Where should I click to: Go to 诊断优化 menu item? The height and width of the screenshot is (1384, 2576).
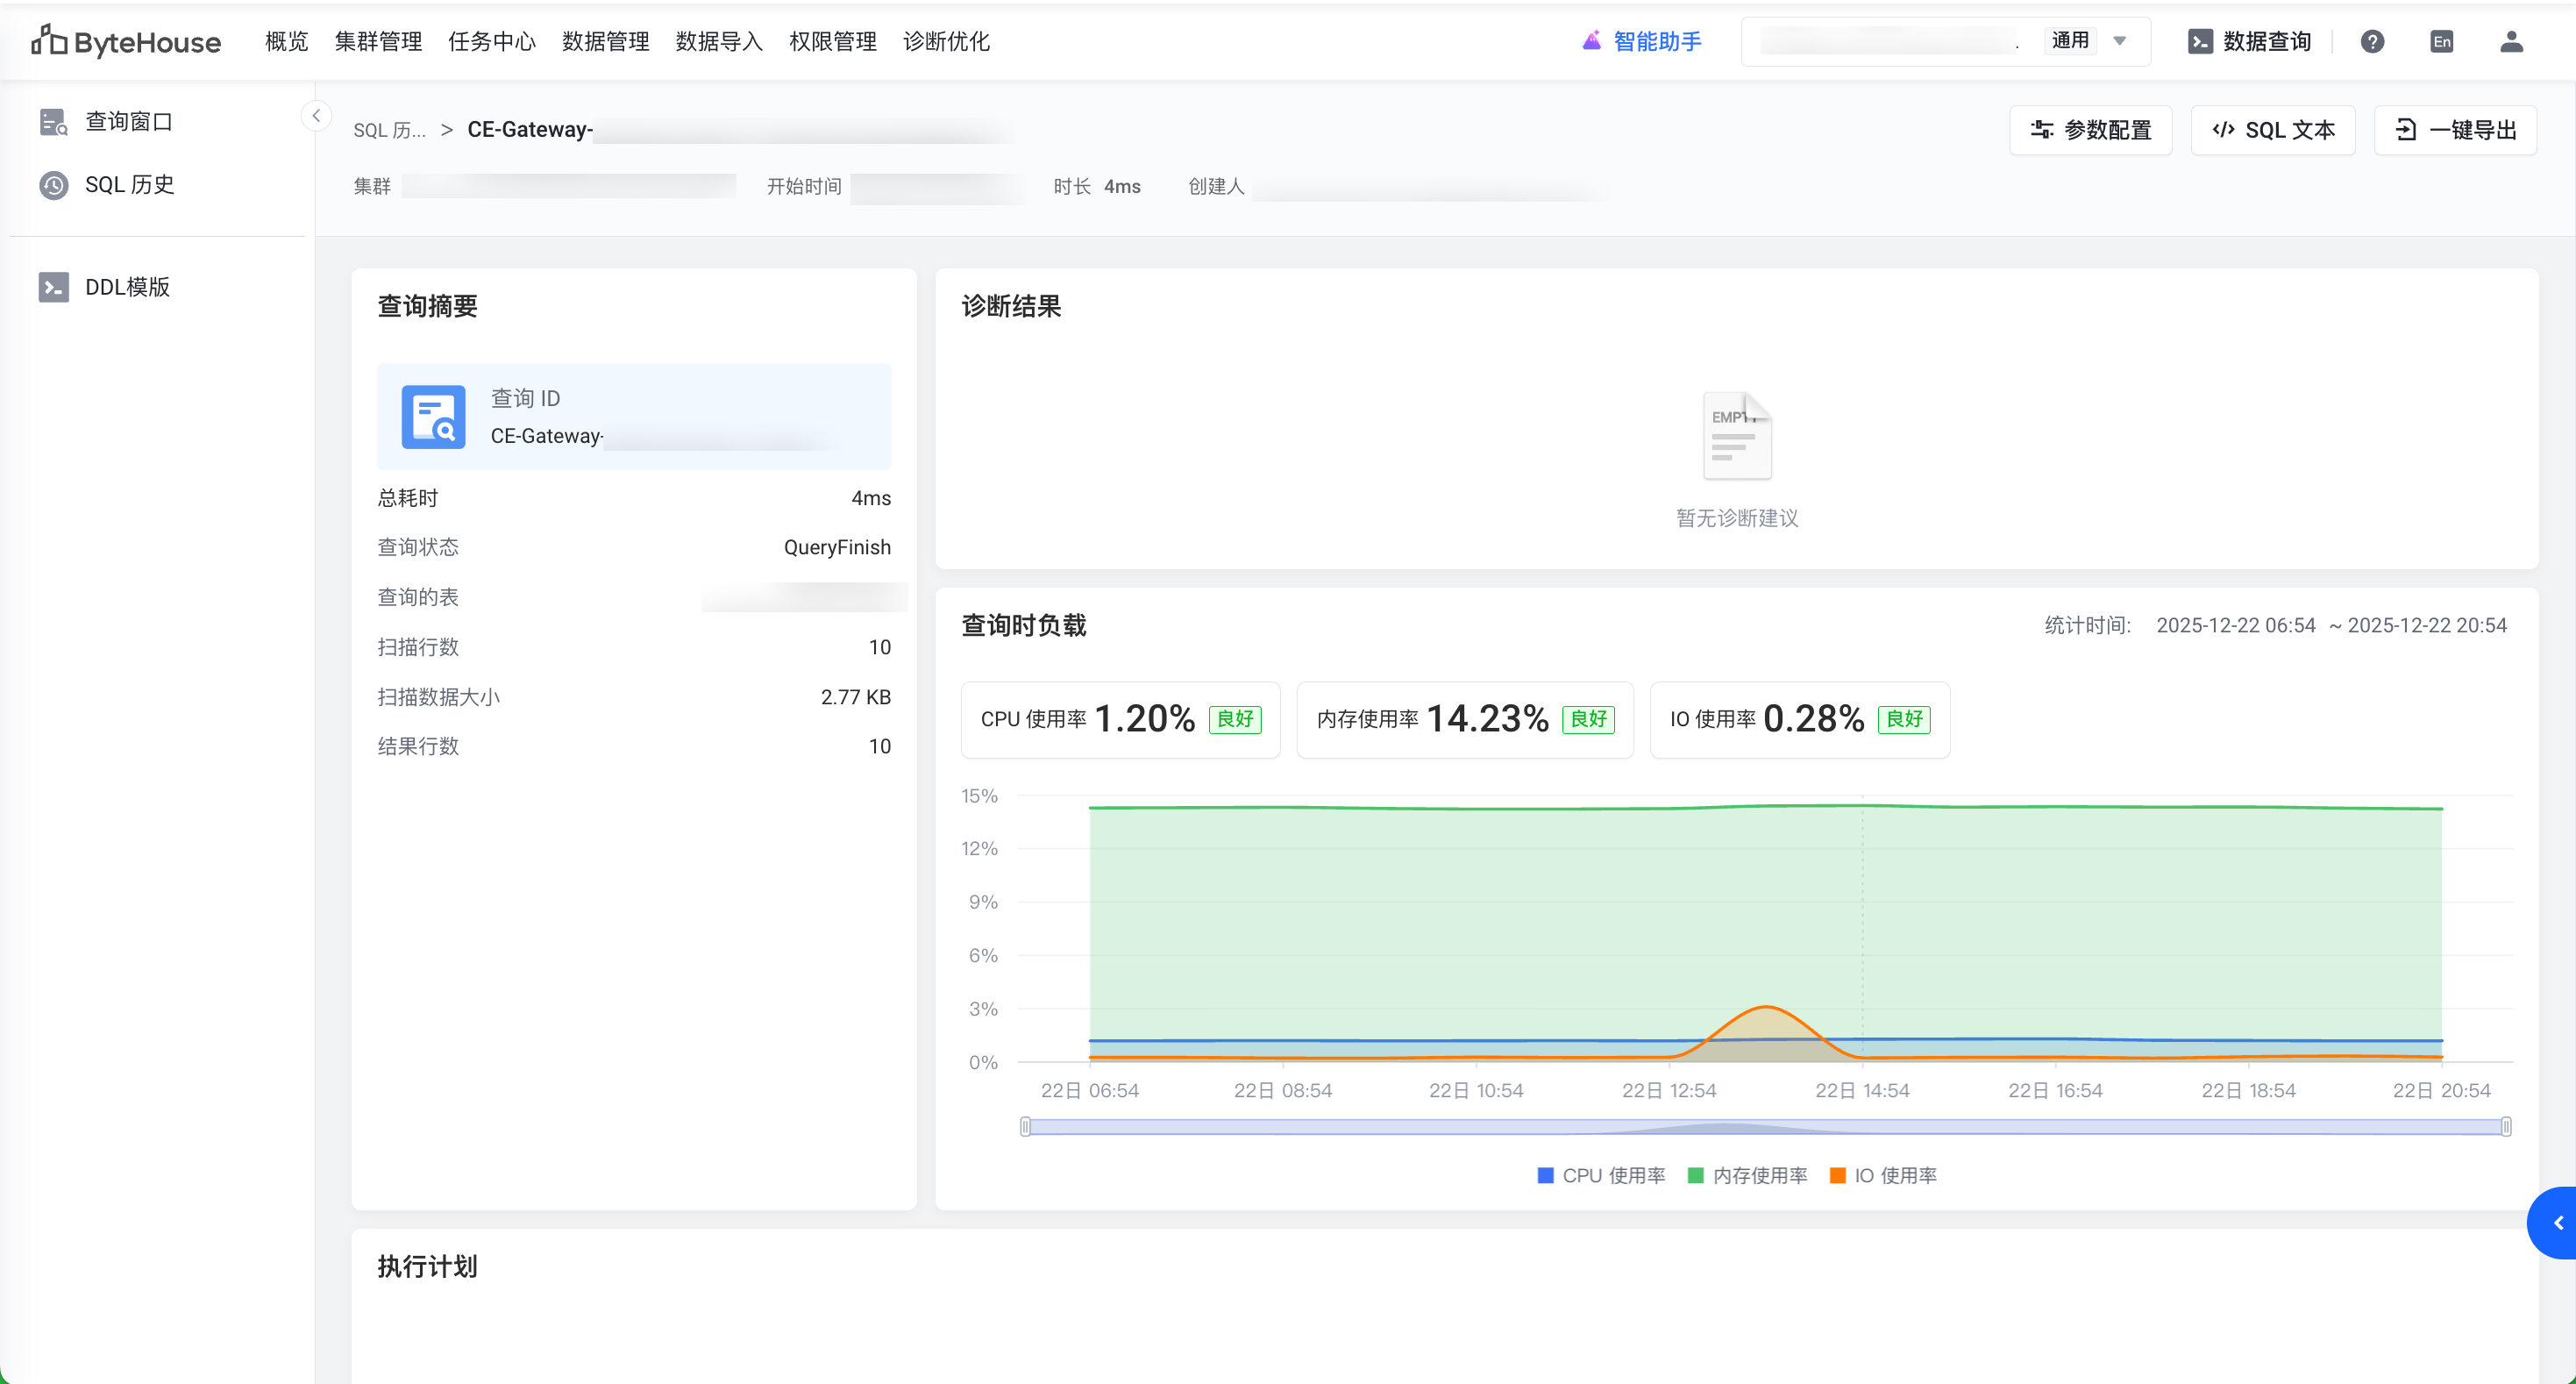(x=945, y=41)
